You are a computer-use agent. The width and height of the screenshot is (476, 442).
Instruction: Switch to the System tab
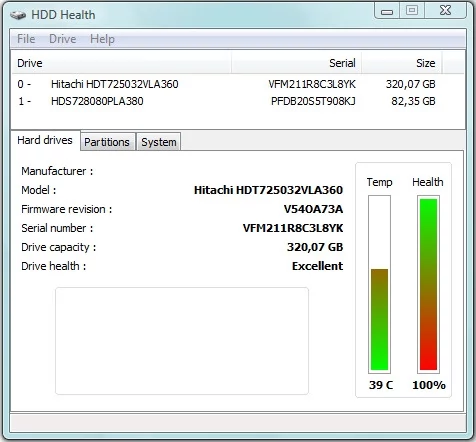[x=159, y=142]
